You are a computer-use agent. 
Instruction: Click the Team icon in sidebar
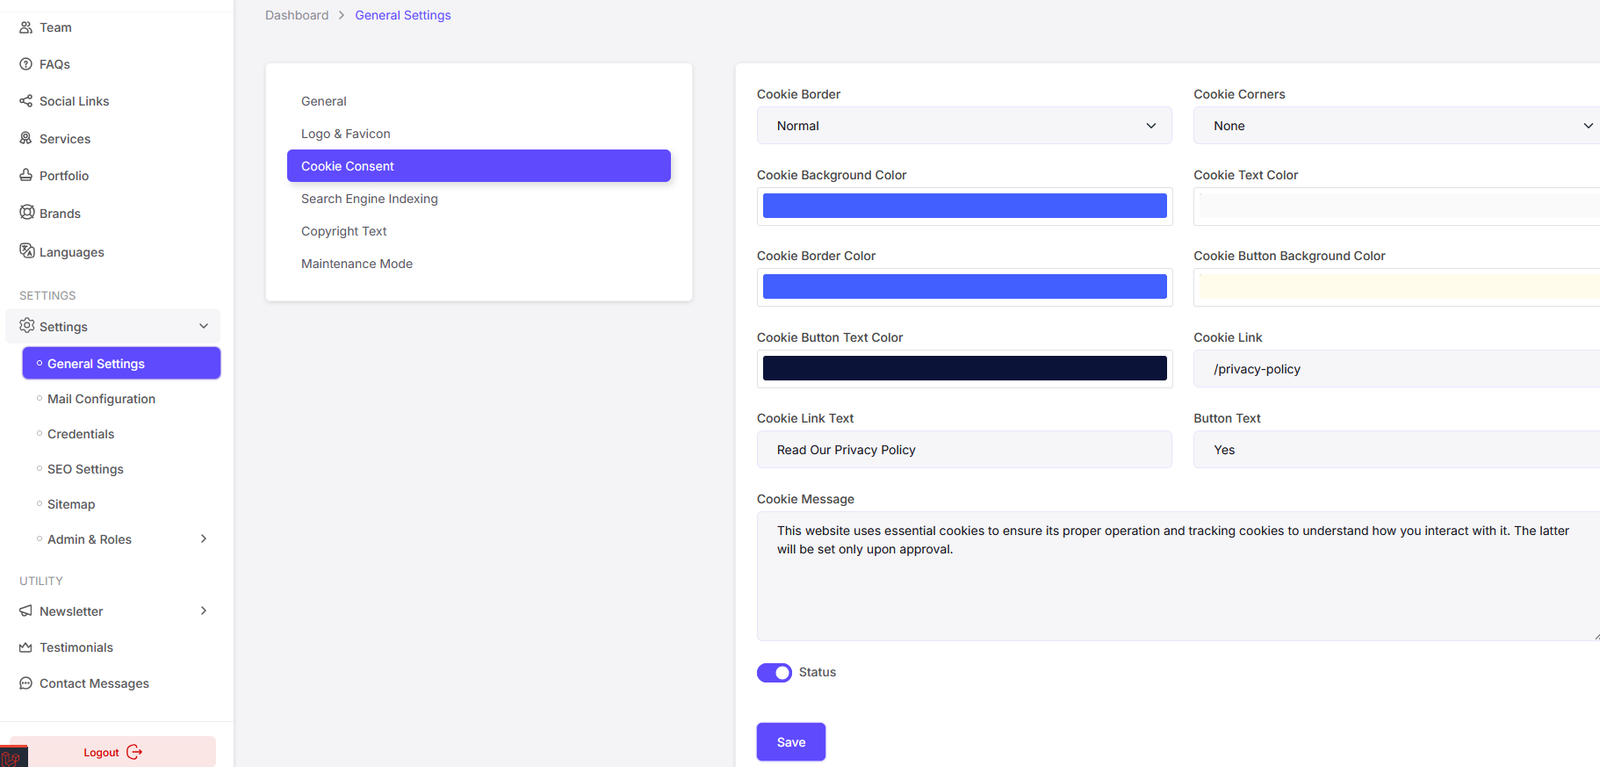[26, 27]
